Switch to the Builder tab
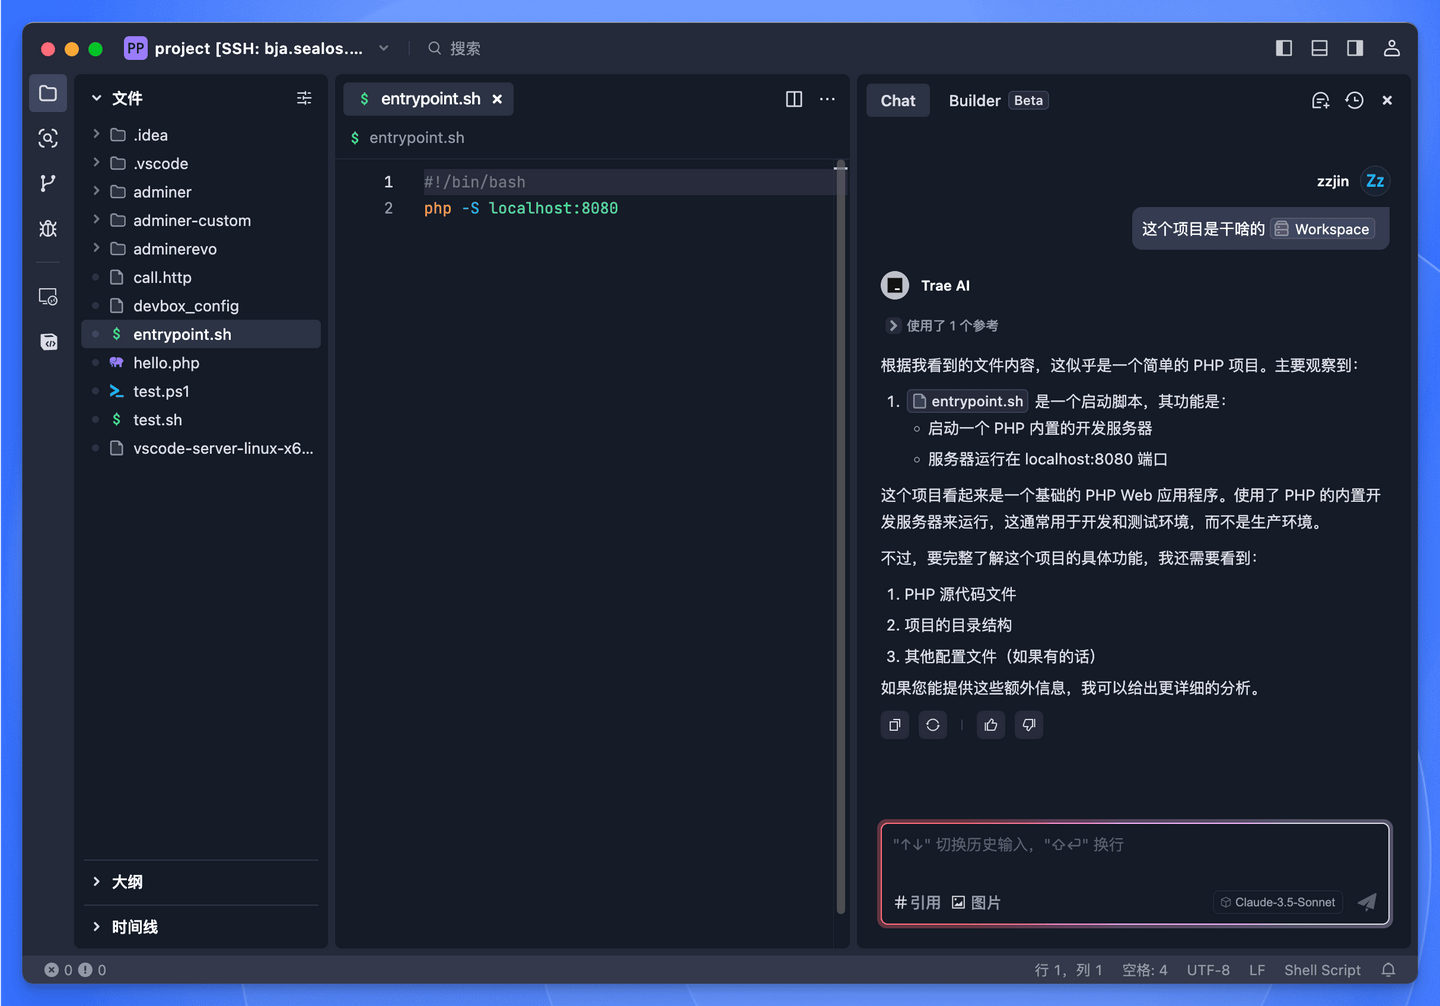Screen dimensions: 1440x1006 pos(974,100)
